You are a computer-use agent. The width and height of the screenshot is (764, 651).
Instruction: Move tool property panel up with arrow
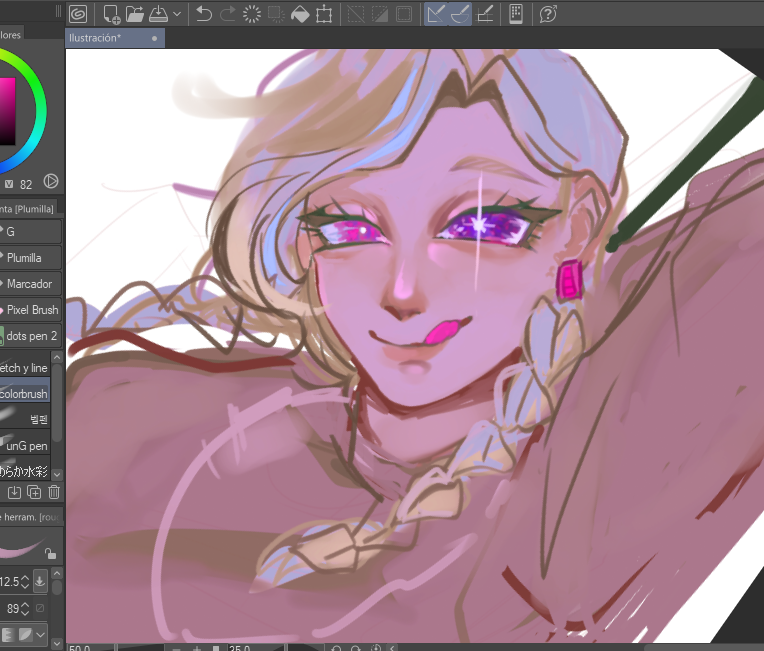click(x=57, y=573)
